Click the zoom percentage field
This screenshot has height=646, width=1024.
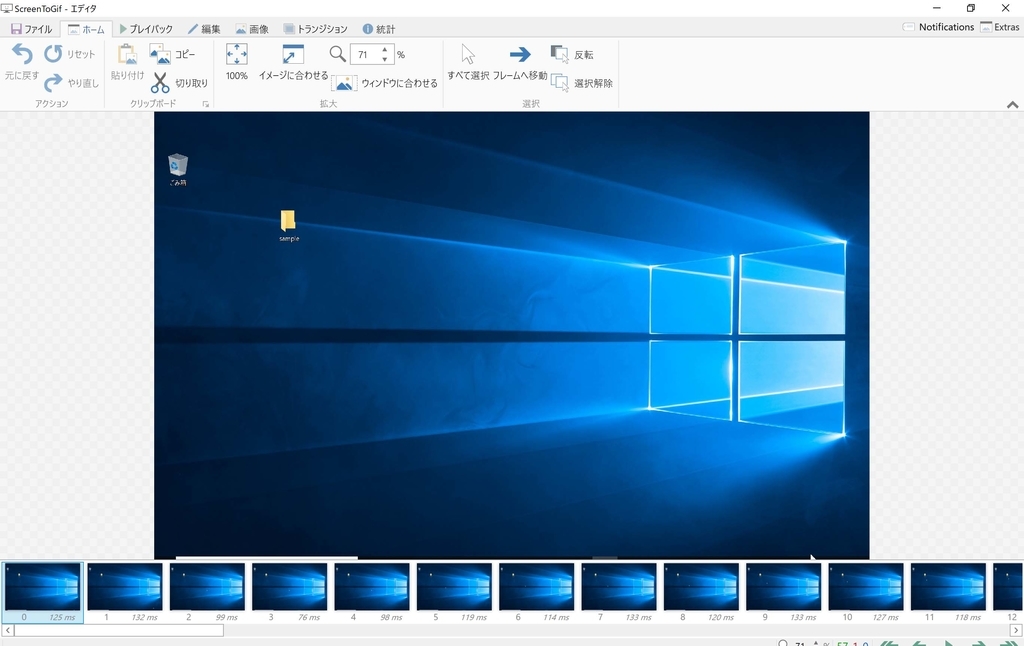(364, 54)
